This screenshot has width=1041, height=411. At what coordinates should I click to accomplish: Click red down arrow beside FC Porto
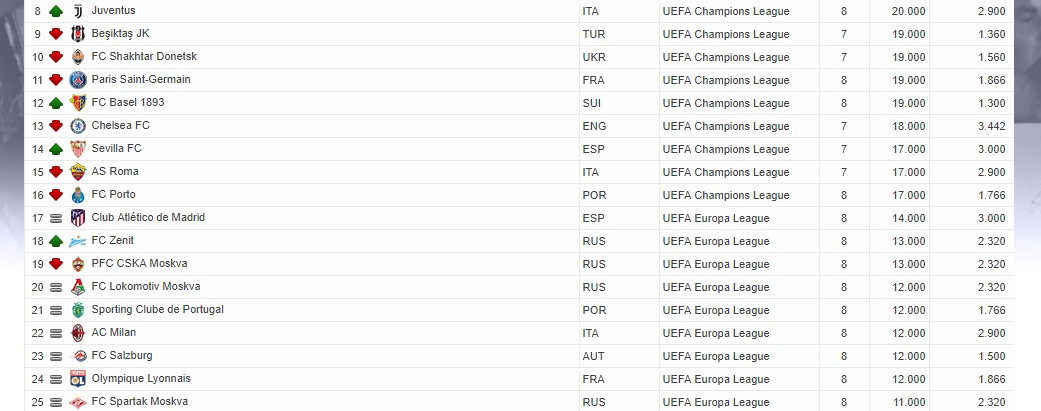click(x=56, y=195)
